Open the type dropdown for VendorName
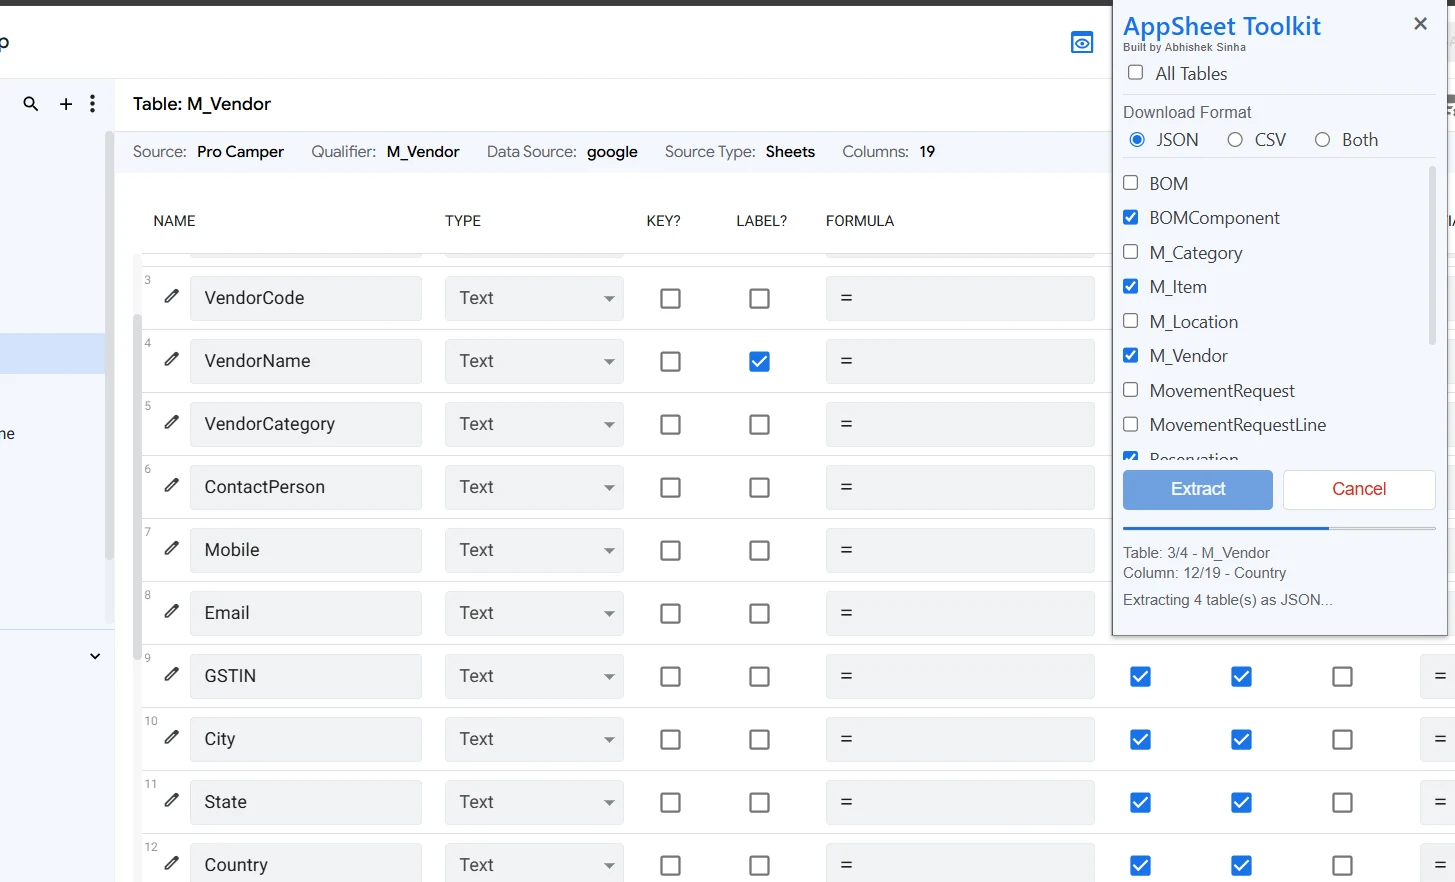Viewport: 1455px width, 882px height. pos(534,361)
